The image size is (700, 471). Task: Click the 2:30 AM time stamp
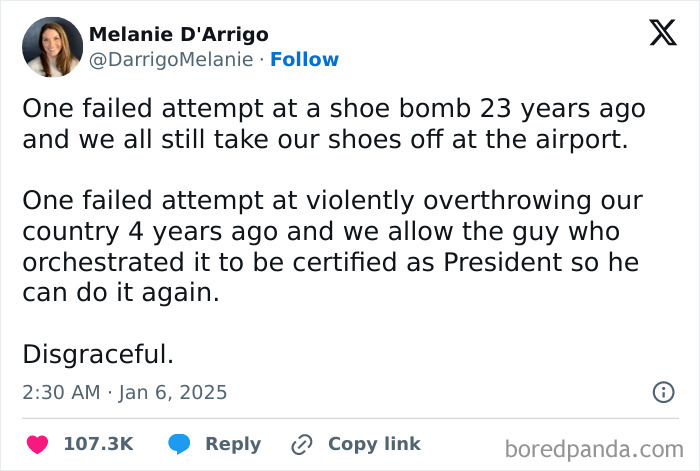click(x=60, y=393)
